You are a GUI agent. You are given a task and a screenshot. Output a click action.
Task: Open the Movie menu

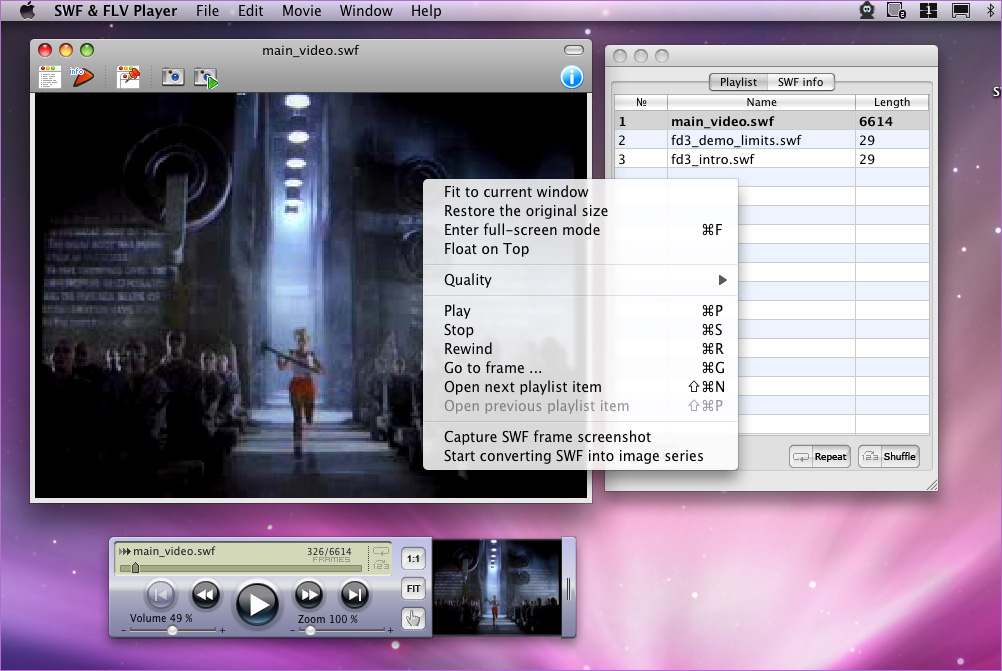coord(302,11)
